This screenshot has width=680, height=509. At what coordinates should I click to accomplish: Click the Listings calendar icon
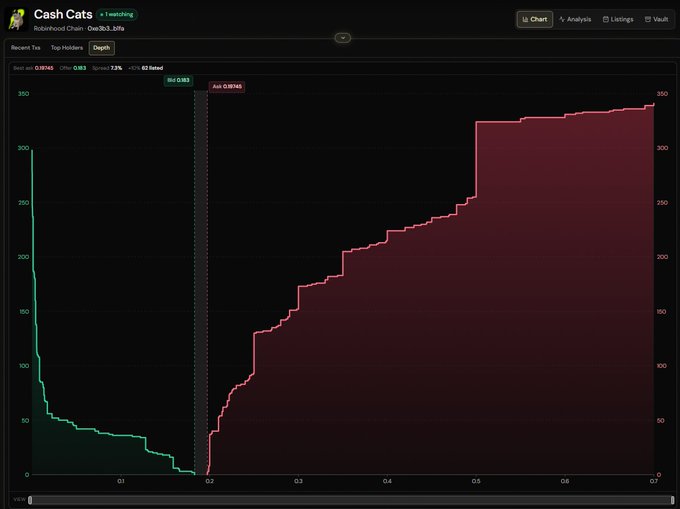coord(606,20)
